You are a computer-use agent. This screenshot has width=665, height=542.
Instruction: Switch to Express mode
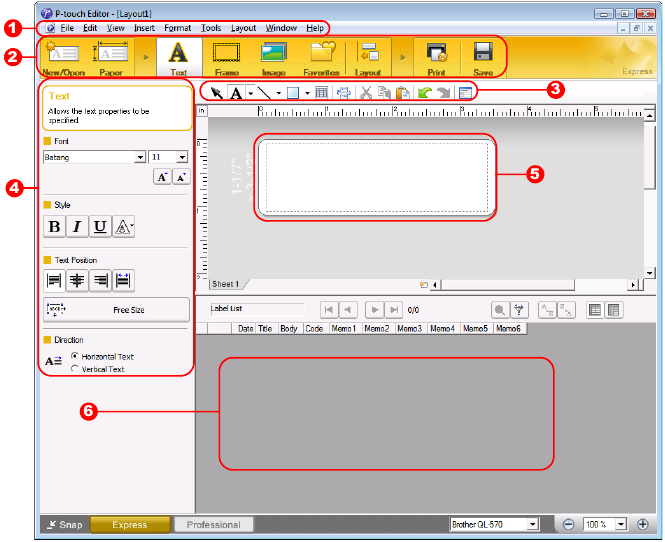point(130,525)
